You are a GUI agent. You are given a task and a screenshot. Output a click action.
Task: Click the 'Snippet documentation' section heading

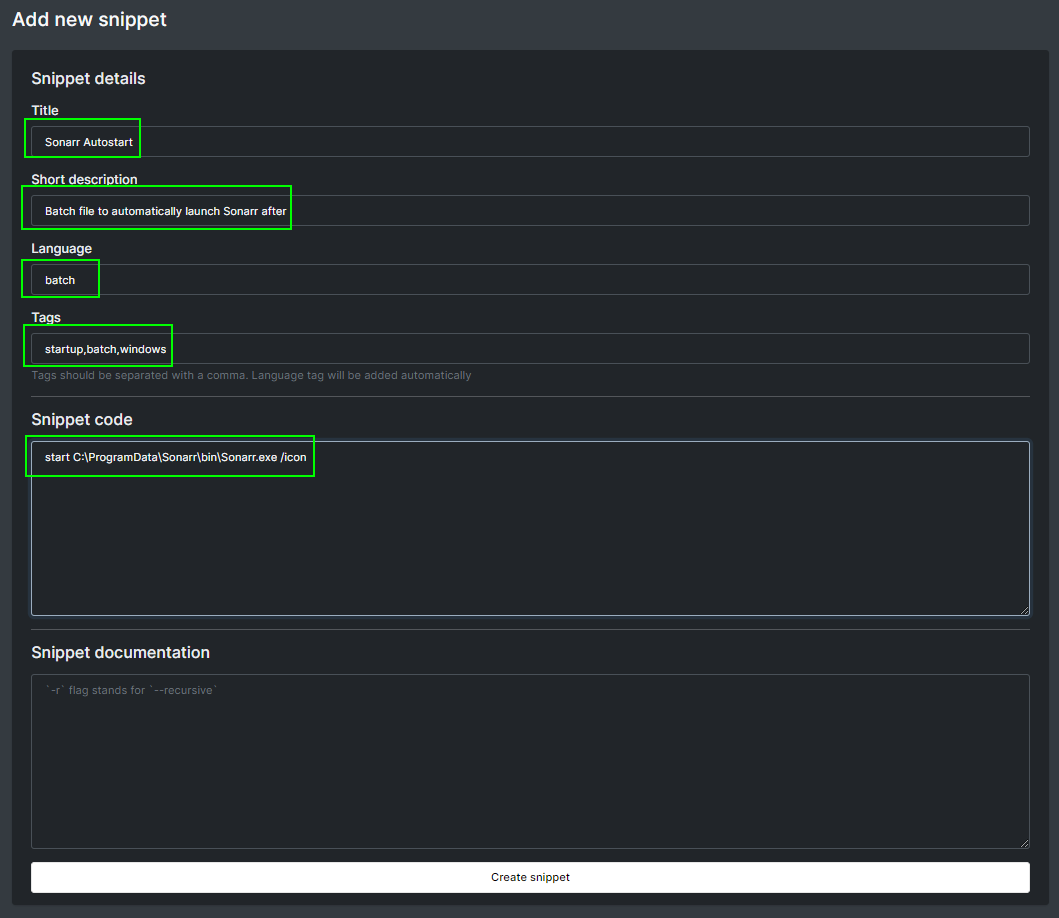tap(120, 653)
